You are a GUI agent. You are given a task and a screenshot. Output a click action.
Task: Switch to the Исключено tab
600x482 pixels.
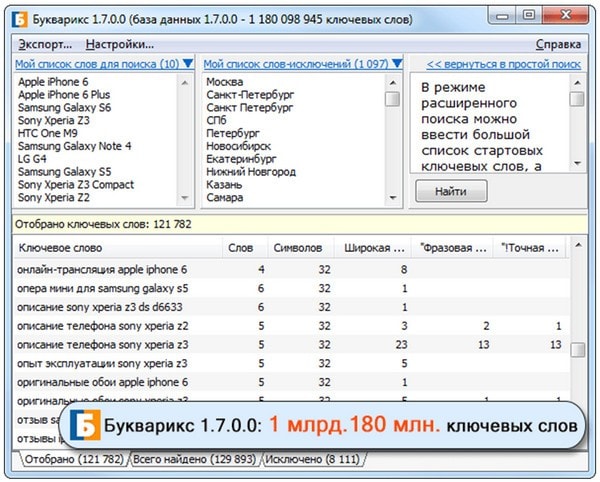[314, 459]
